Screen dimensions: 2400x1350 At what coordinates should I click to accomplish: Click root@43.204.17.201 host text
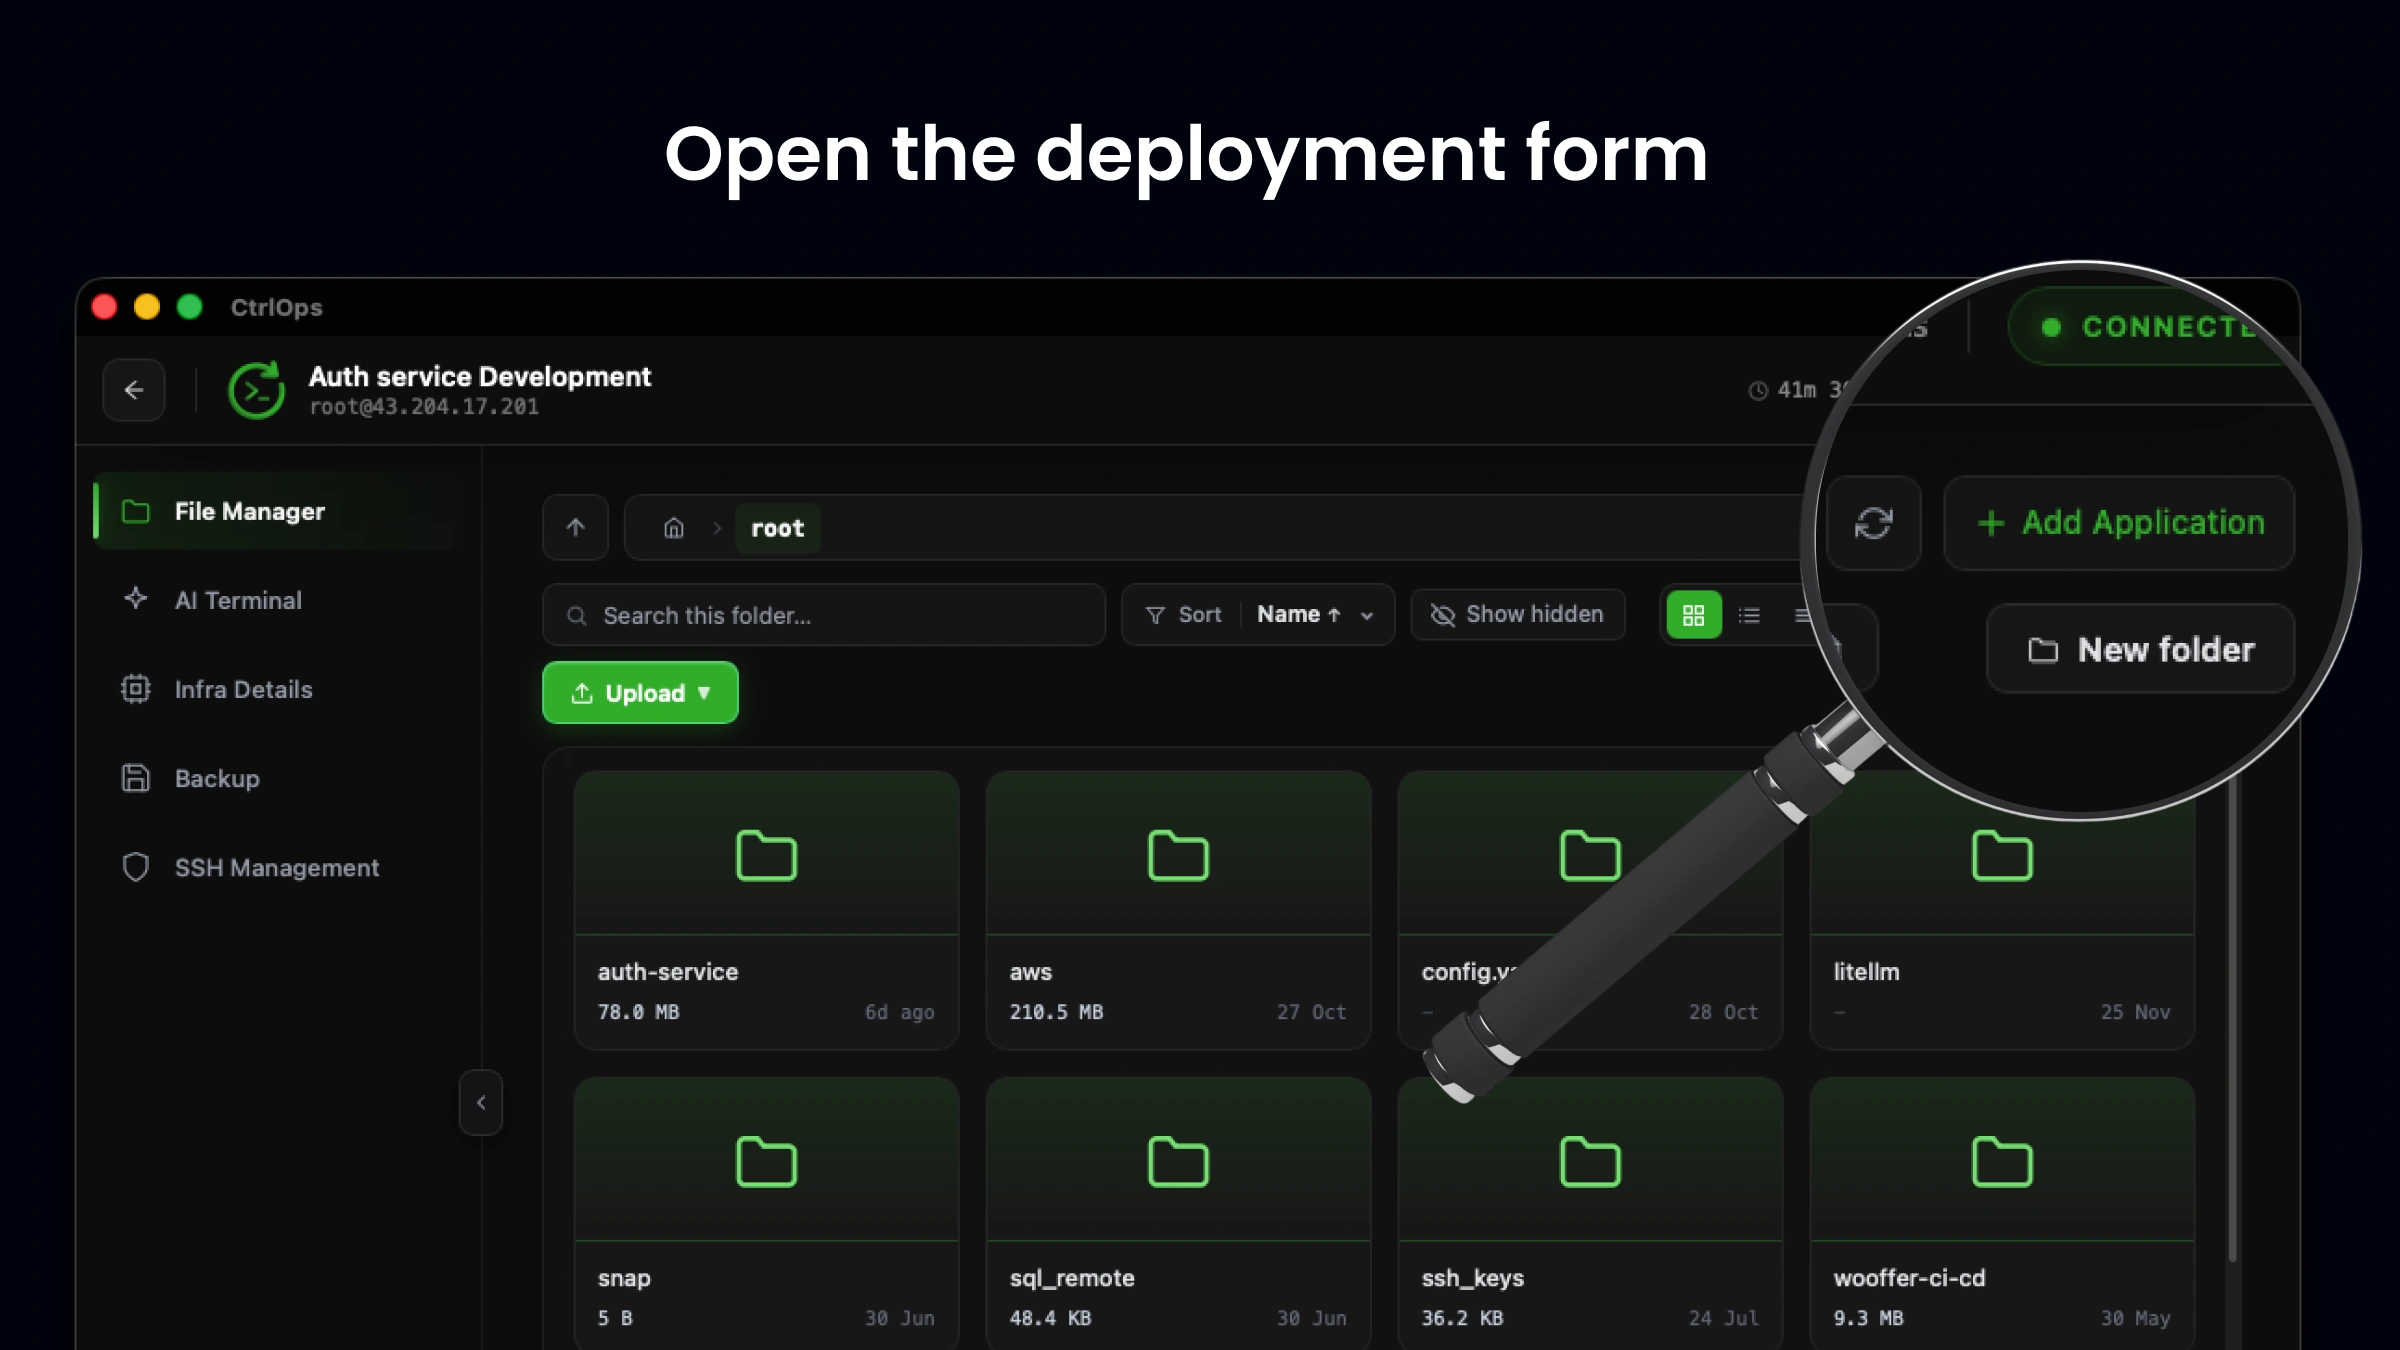click(x=424, y=407)
